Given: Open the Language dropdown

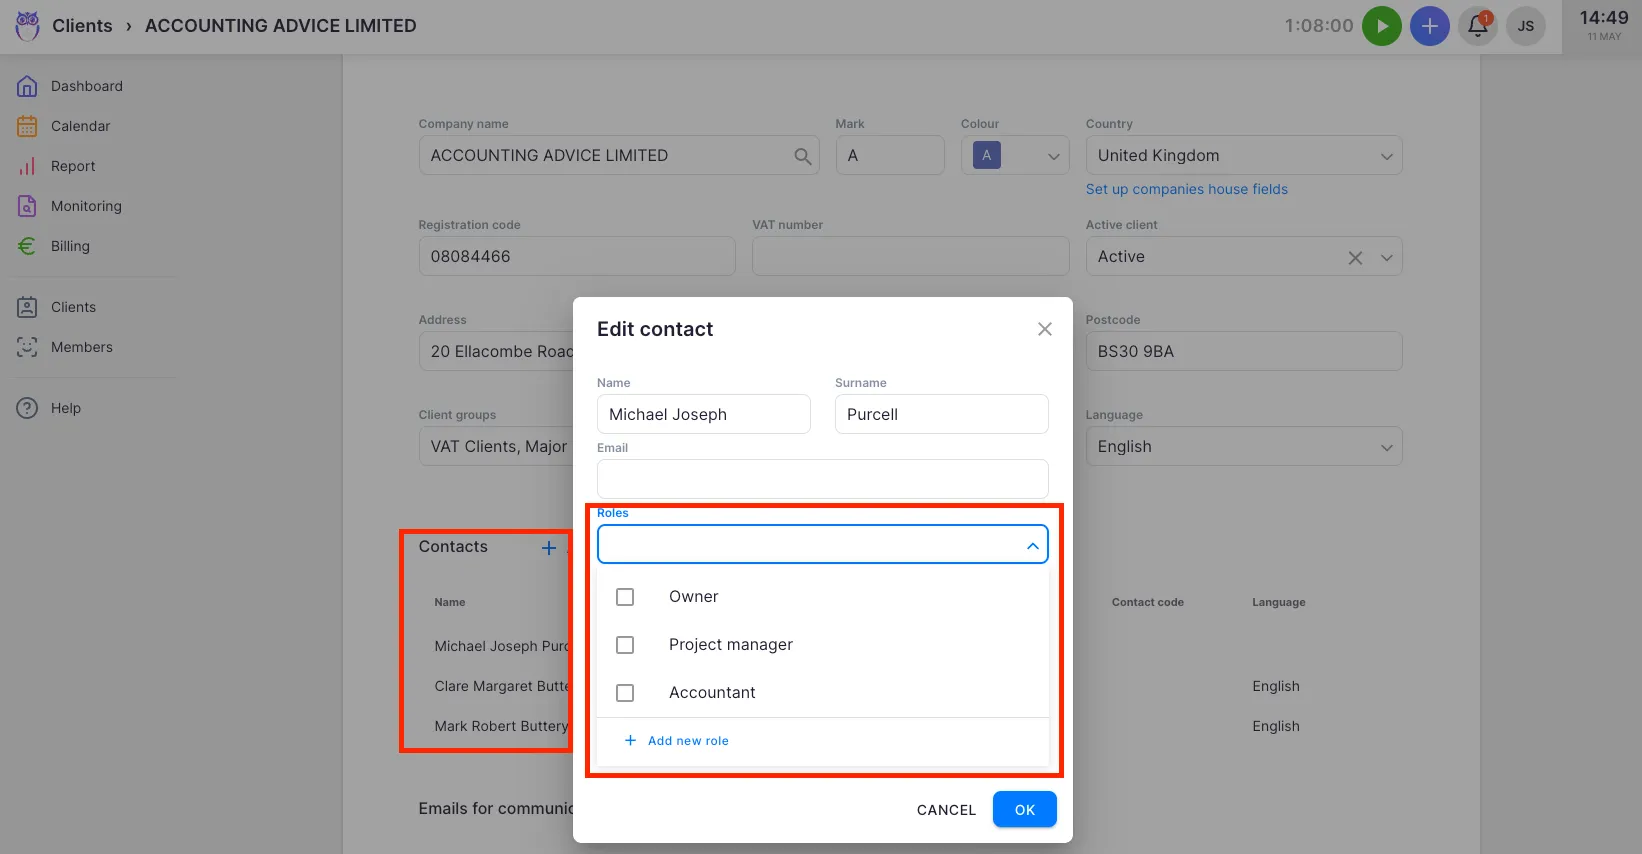Looking at the screenshot, I should pos(1386,447).
